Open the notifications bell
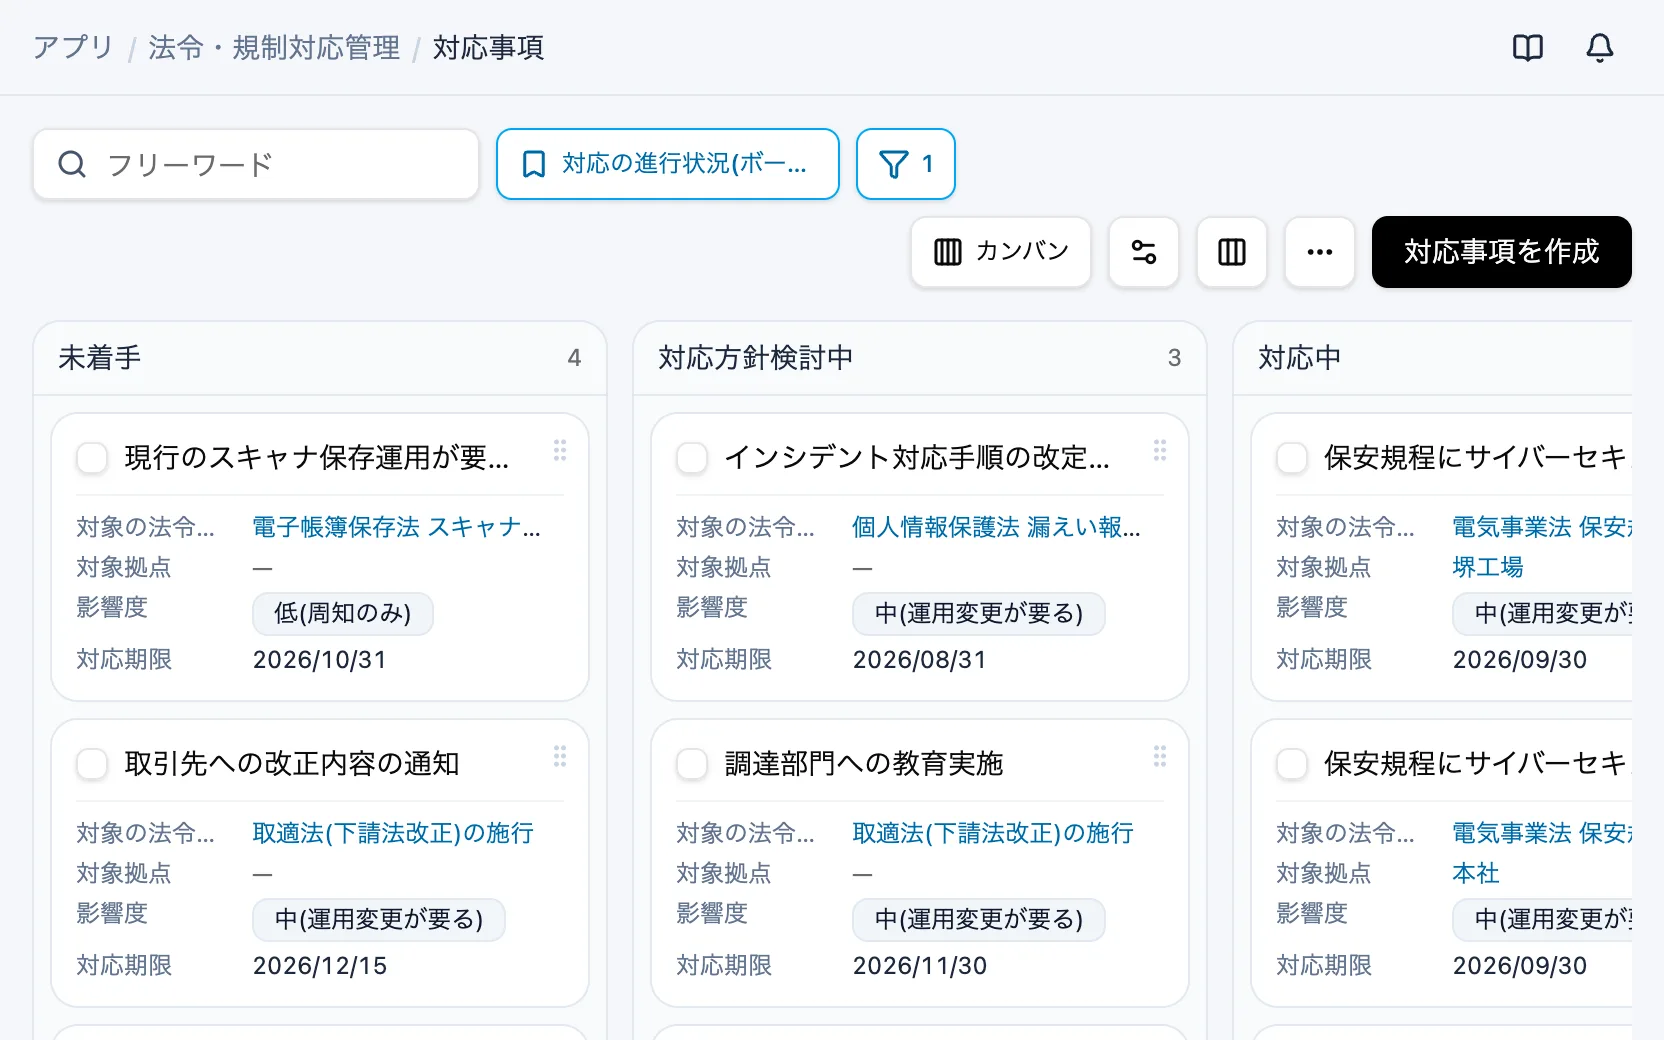This screenshot has height=1040, width=1664. point(1599,47)
